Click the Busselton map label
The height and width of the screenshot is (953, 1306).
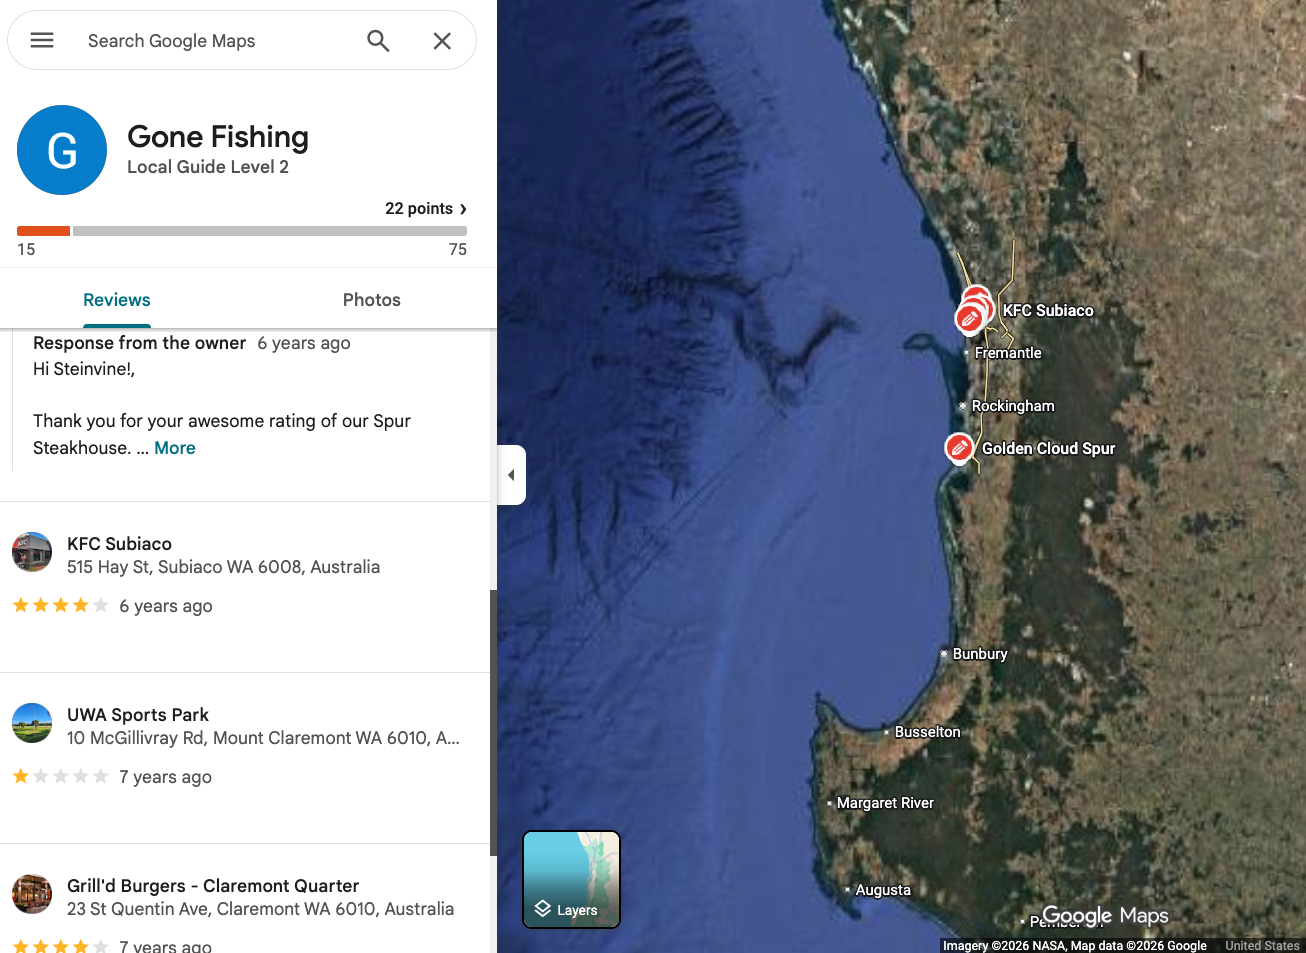click(927, 732)
